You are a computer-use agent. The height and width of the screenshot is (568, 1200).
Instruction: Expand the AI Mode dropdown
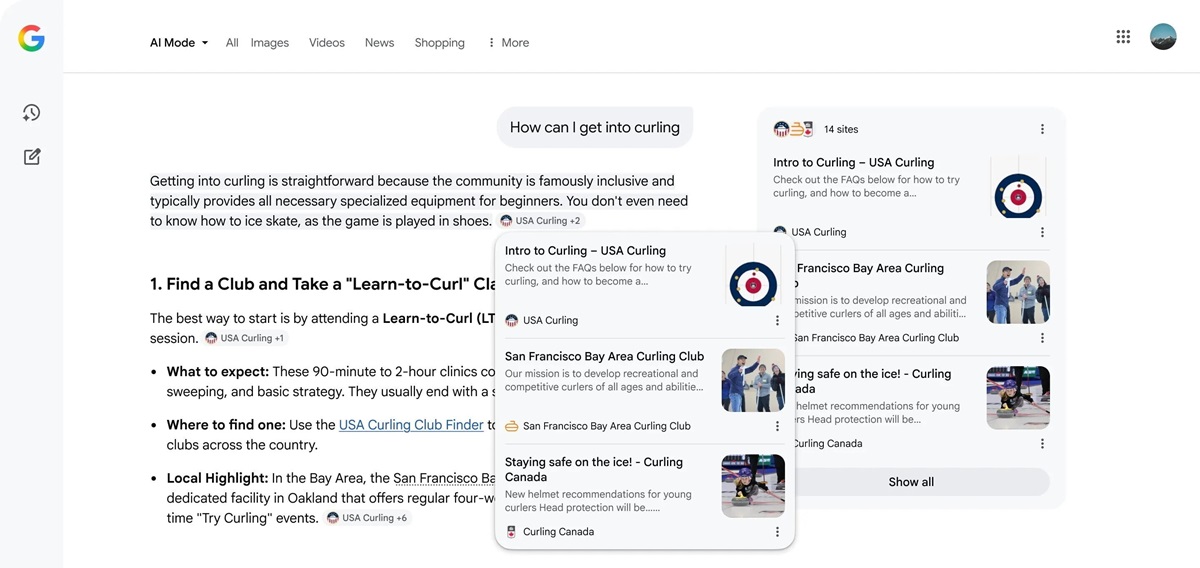tap(179, 43)
